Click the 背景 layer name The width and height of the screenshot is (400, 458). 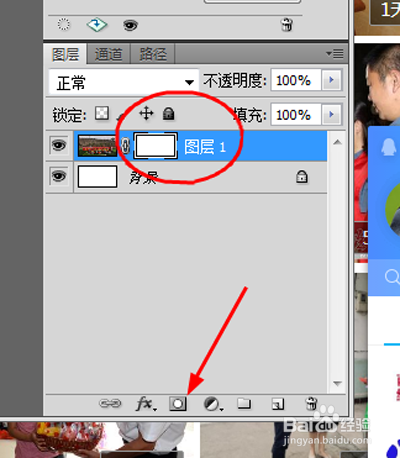coord(143,177)
